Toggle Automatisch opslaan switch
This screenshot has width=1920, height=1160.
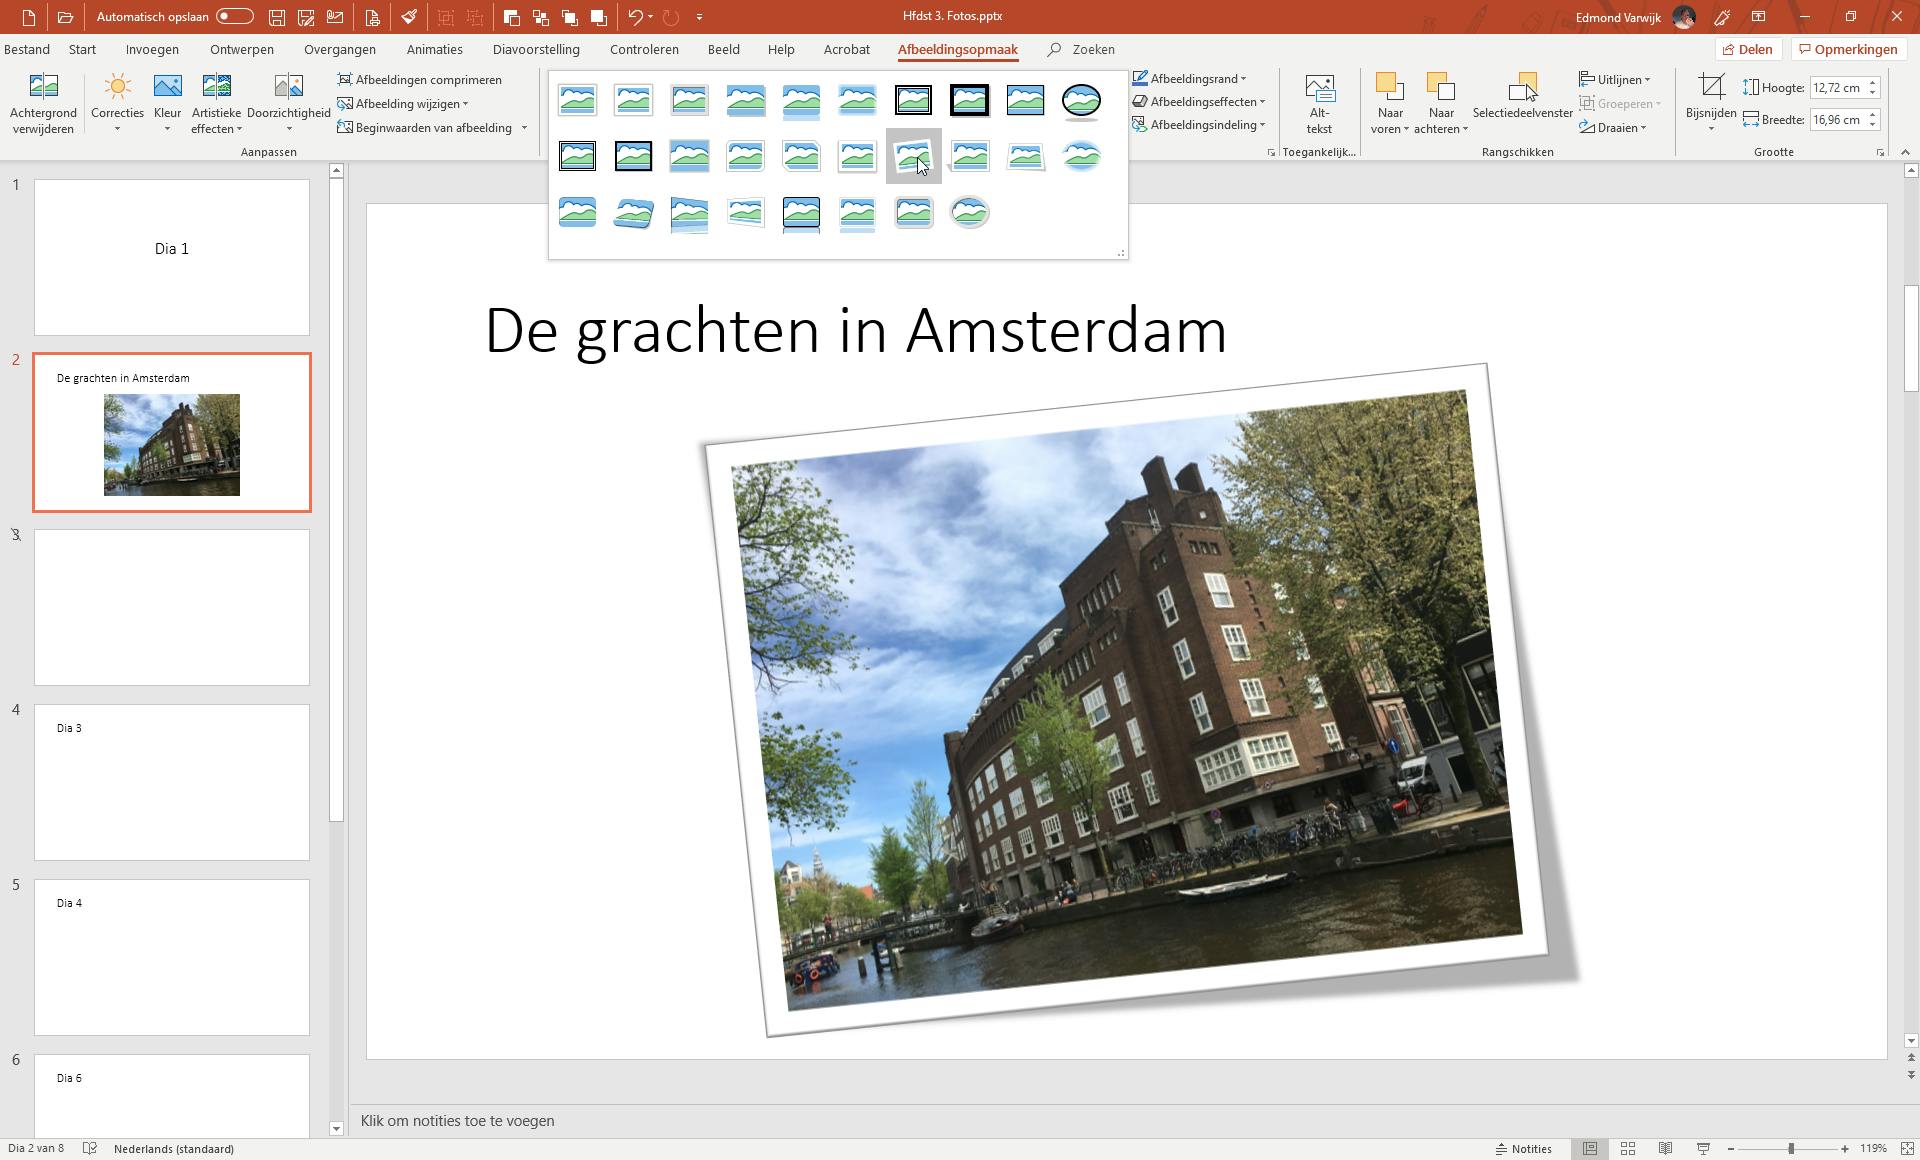coord(234,17)
